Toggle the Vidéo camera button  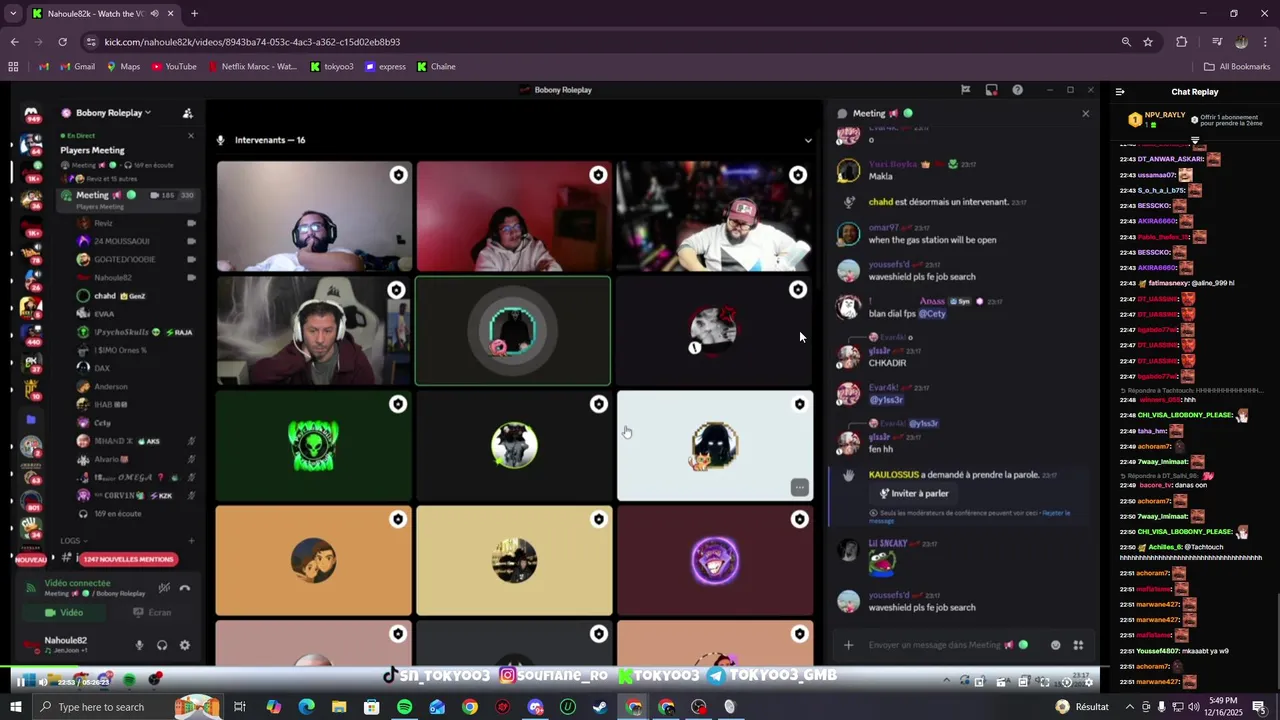point(64,613)
